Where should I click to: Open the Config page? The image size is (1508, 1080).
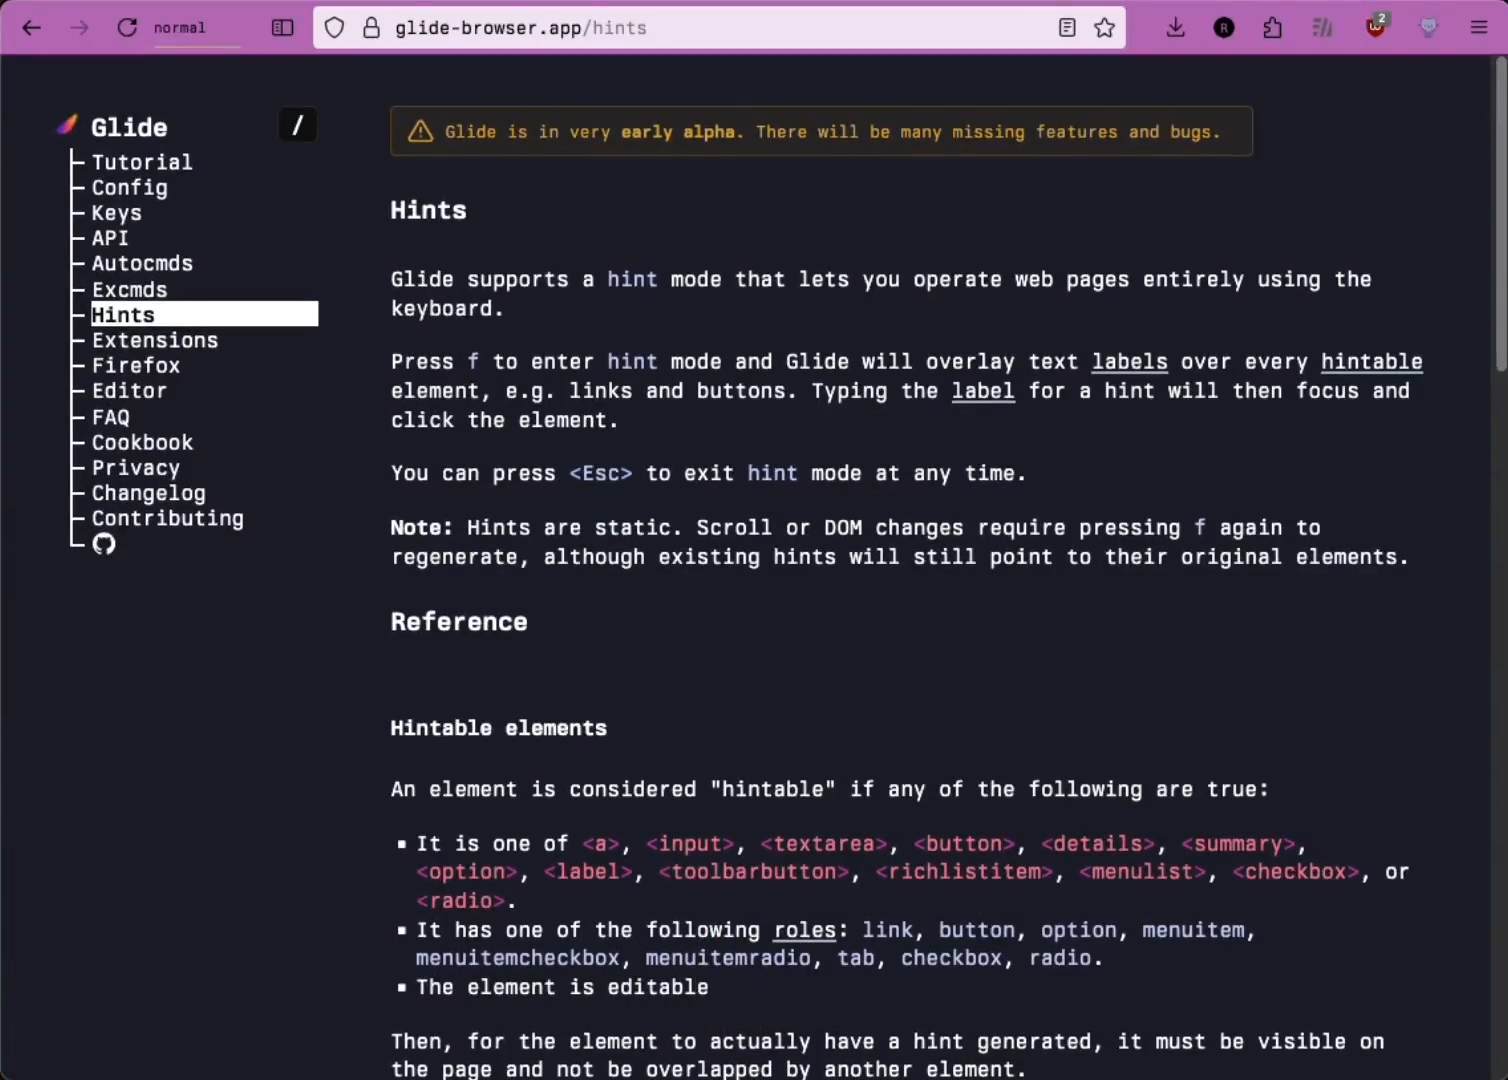pyautogui.click(x=130, y=187)
